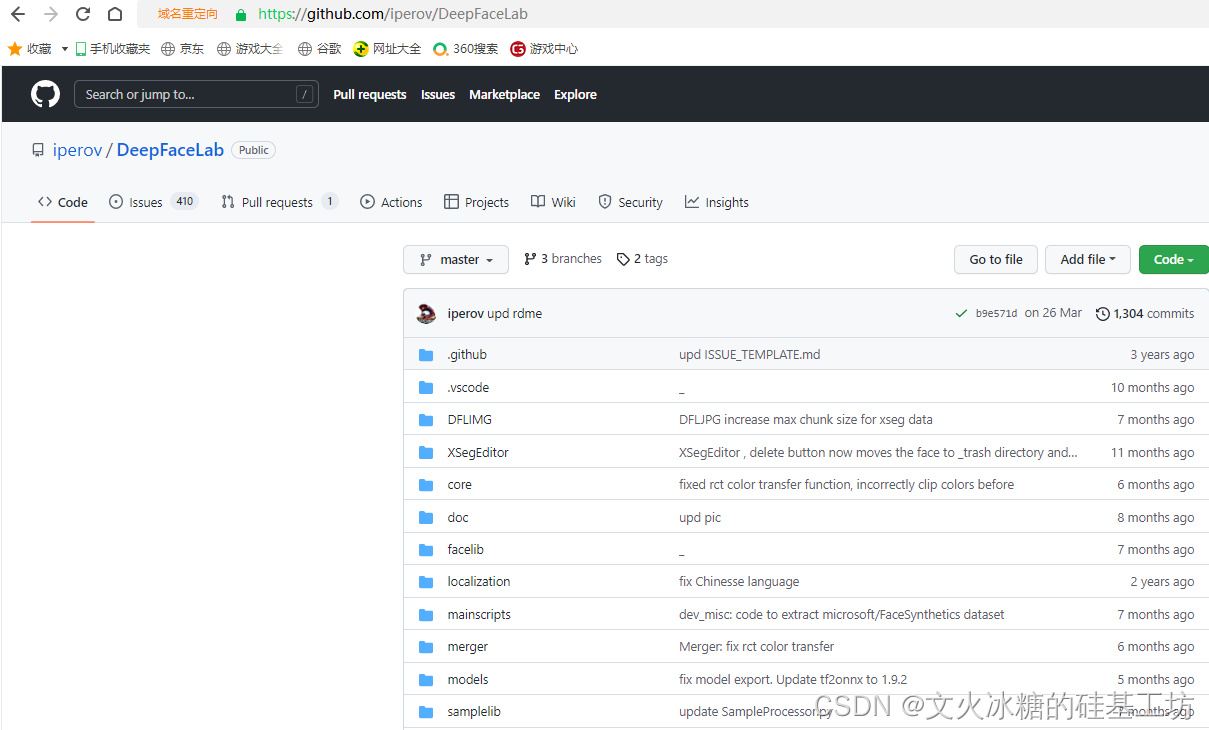Click the browser forward arrow
1209x730 pixels.
(50, 14)
